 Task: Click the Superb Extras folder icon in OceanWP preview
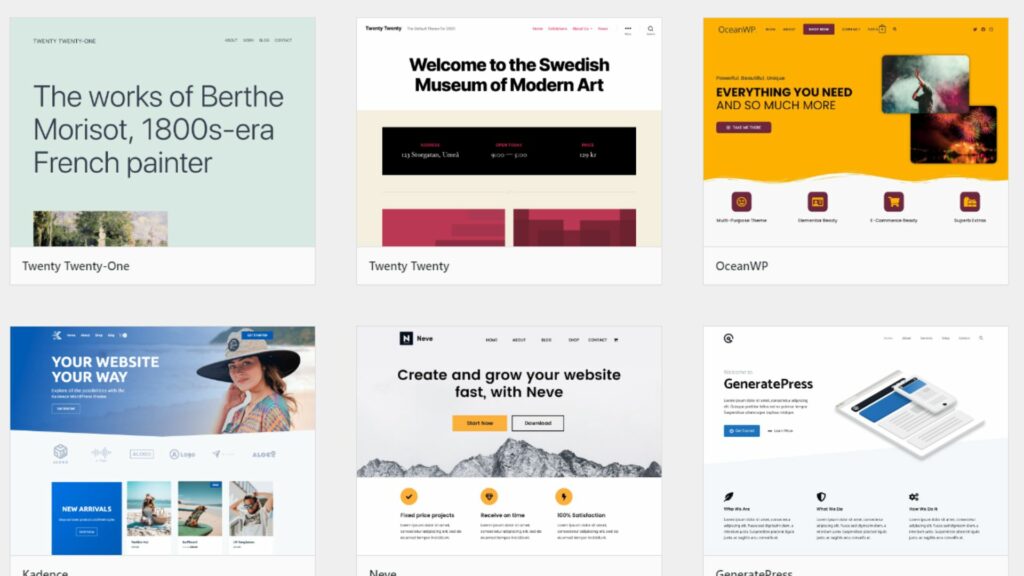(970, 202)
